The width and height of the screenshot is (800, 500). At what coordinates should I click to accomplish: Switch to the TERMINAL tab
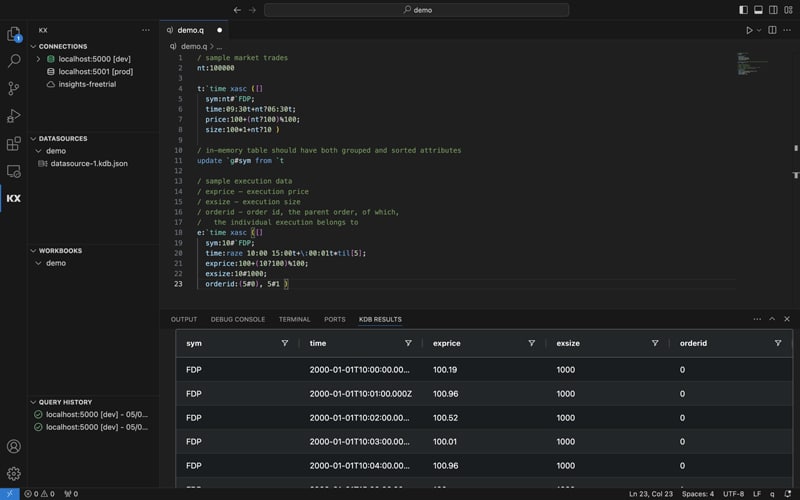point(294,319)
